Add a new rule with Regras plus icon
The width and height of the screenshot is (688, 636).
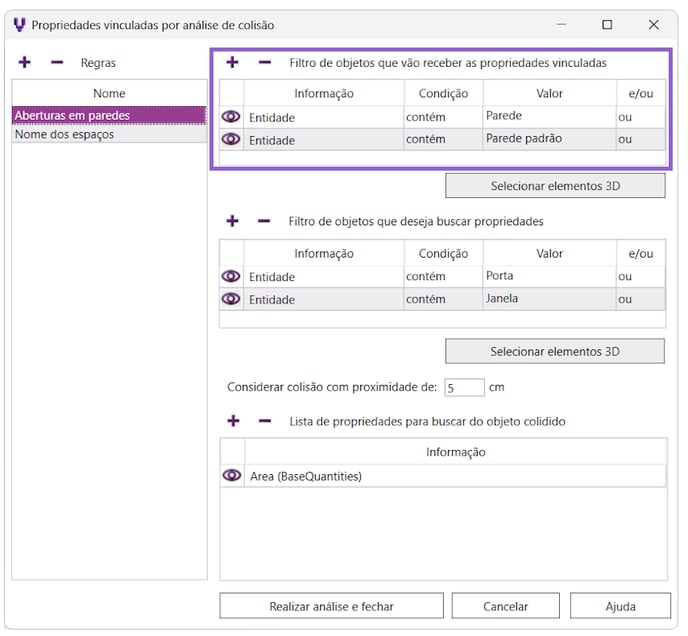tap(25, 62)
